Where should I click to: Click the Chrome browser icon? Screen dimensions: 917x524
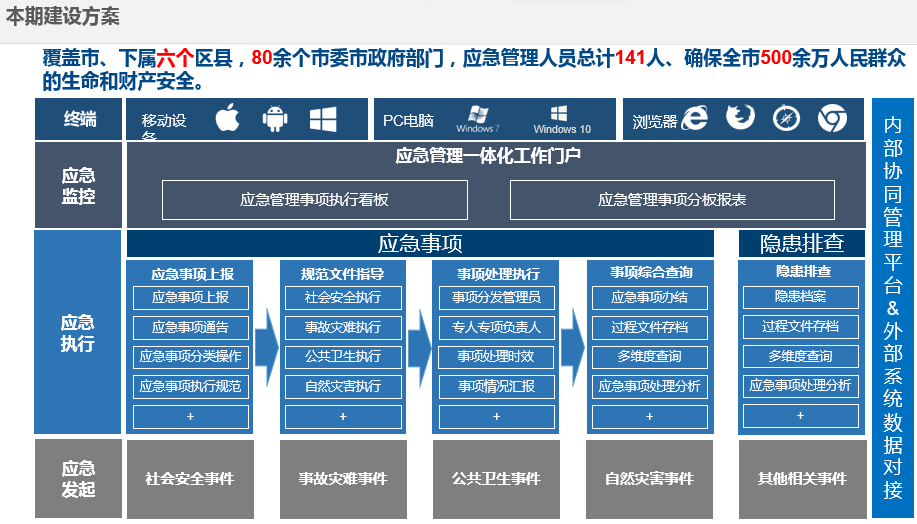click(832, 119)
